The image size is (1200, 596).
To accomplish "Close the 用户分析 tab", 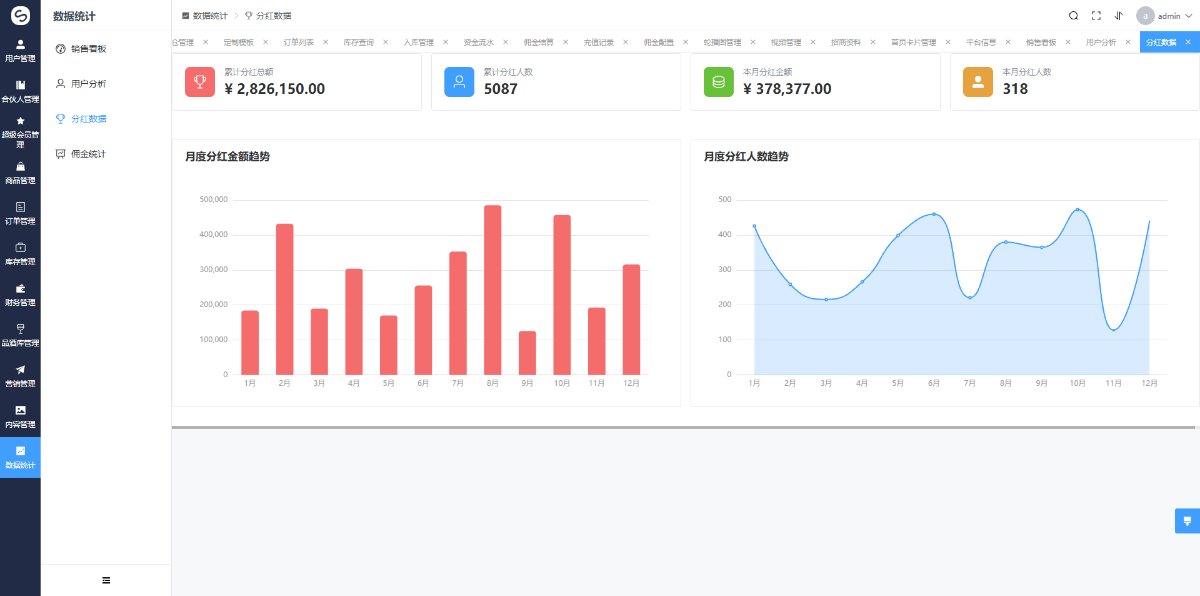I will click(1127, 42).
